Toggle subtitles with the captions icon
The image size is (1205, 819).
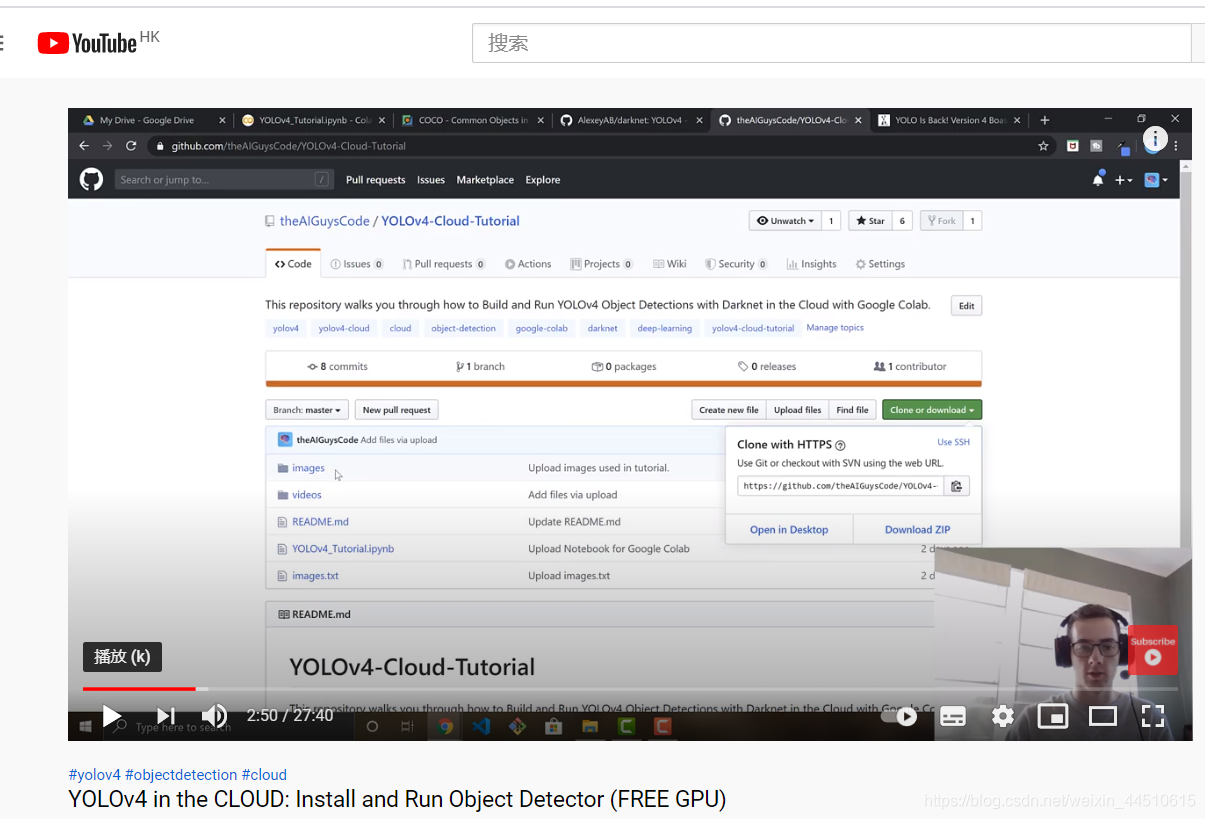tap(953, 716)
